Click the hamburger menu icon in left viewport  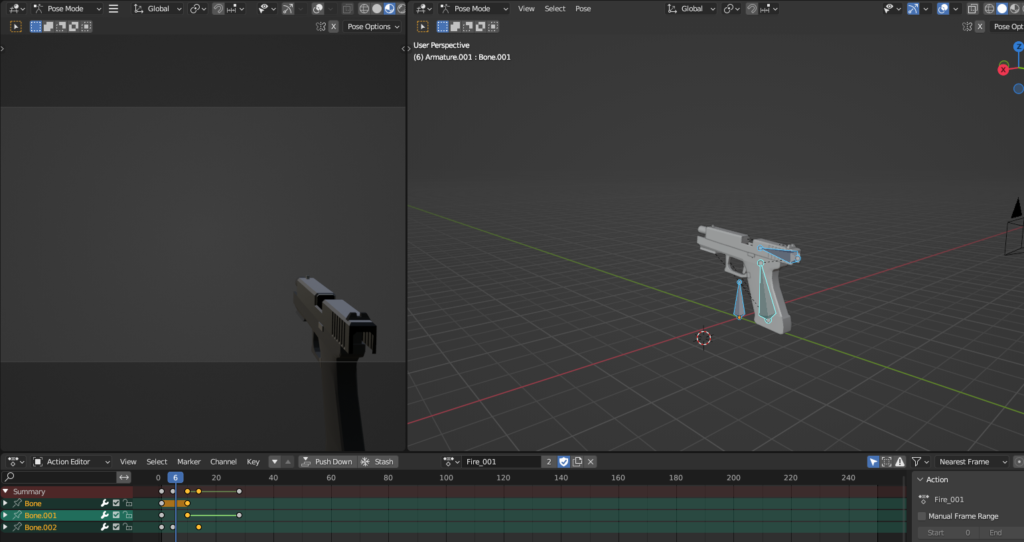click(113, 8)
